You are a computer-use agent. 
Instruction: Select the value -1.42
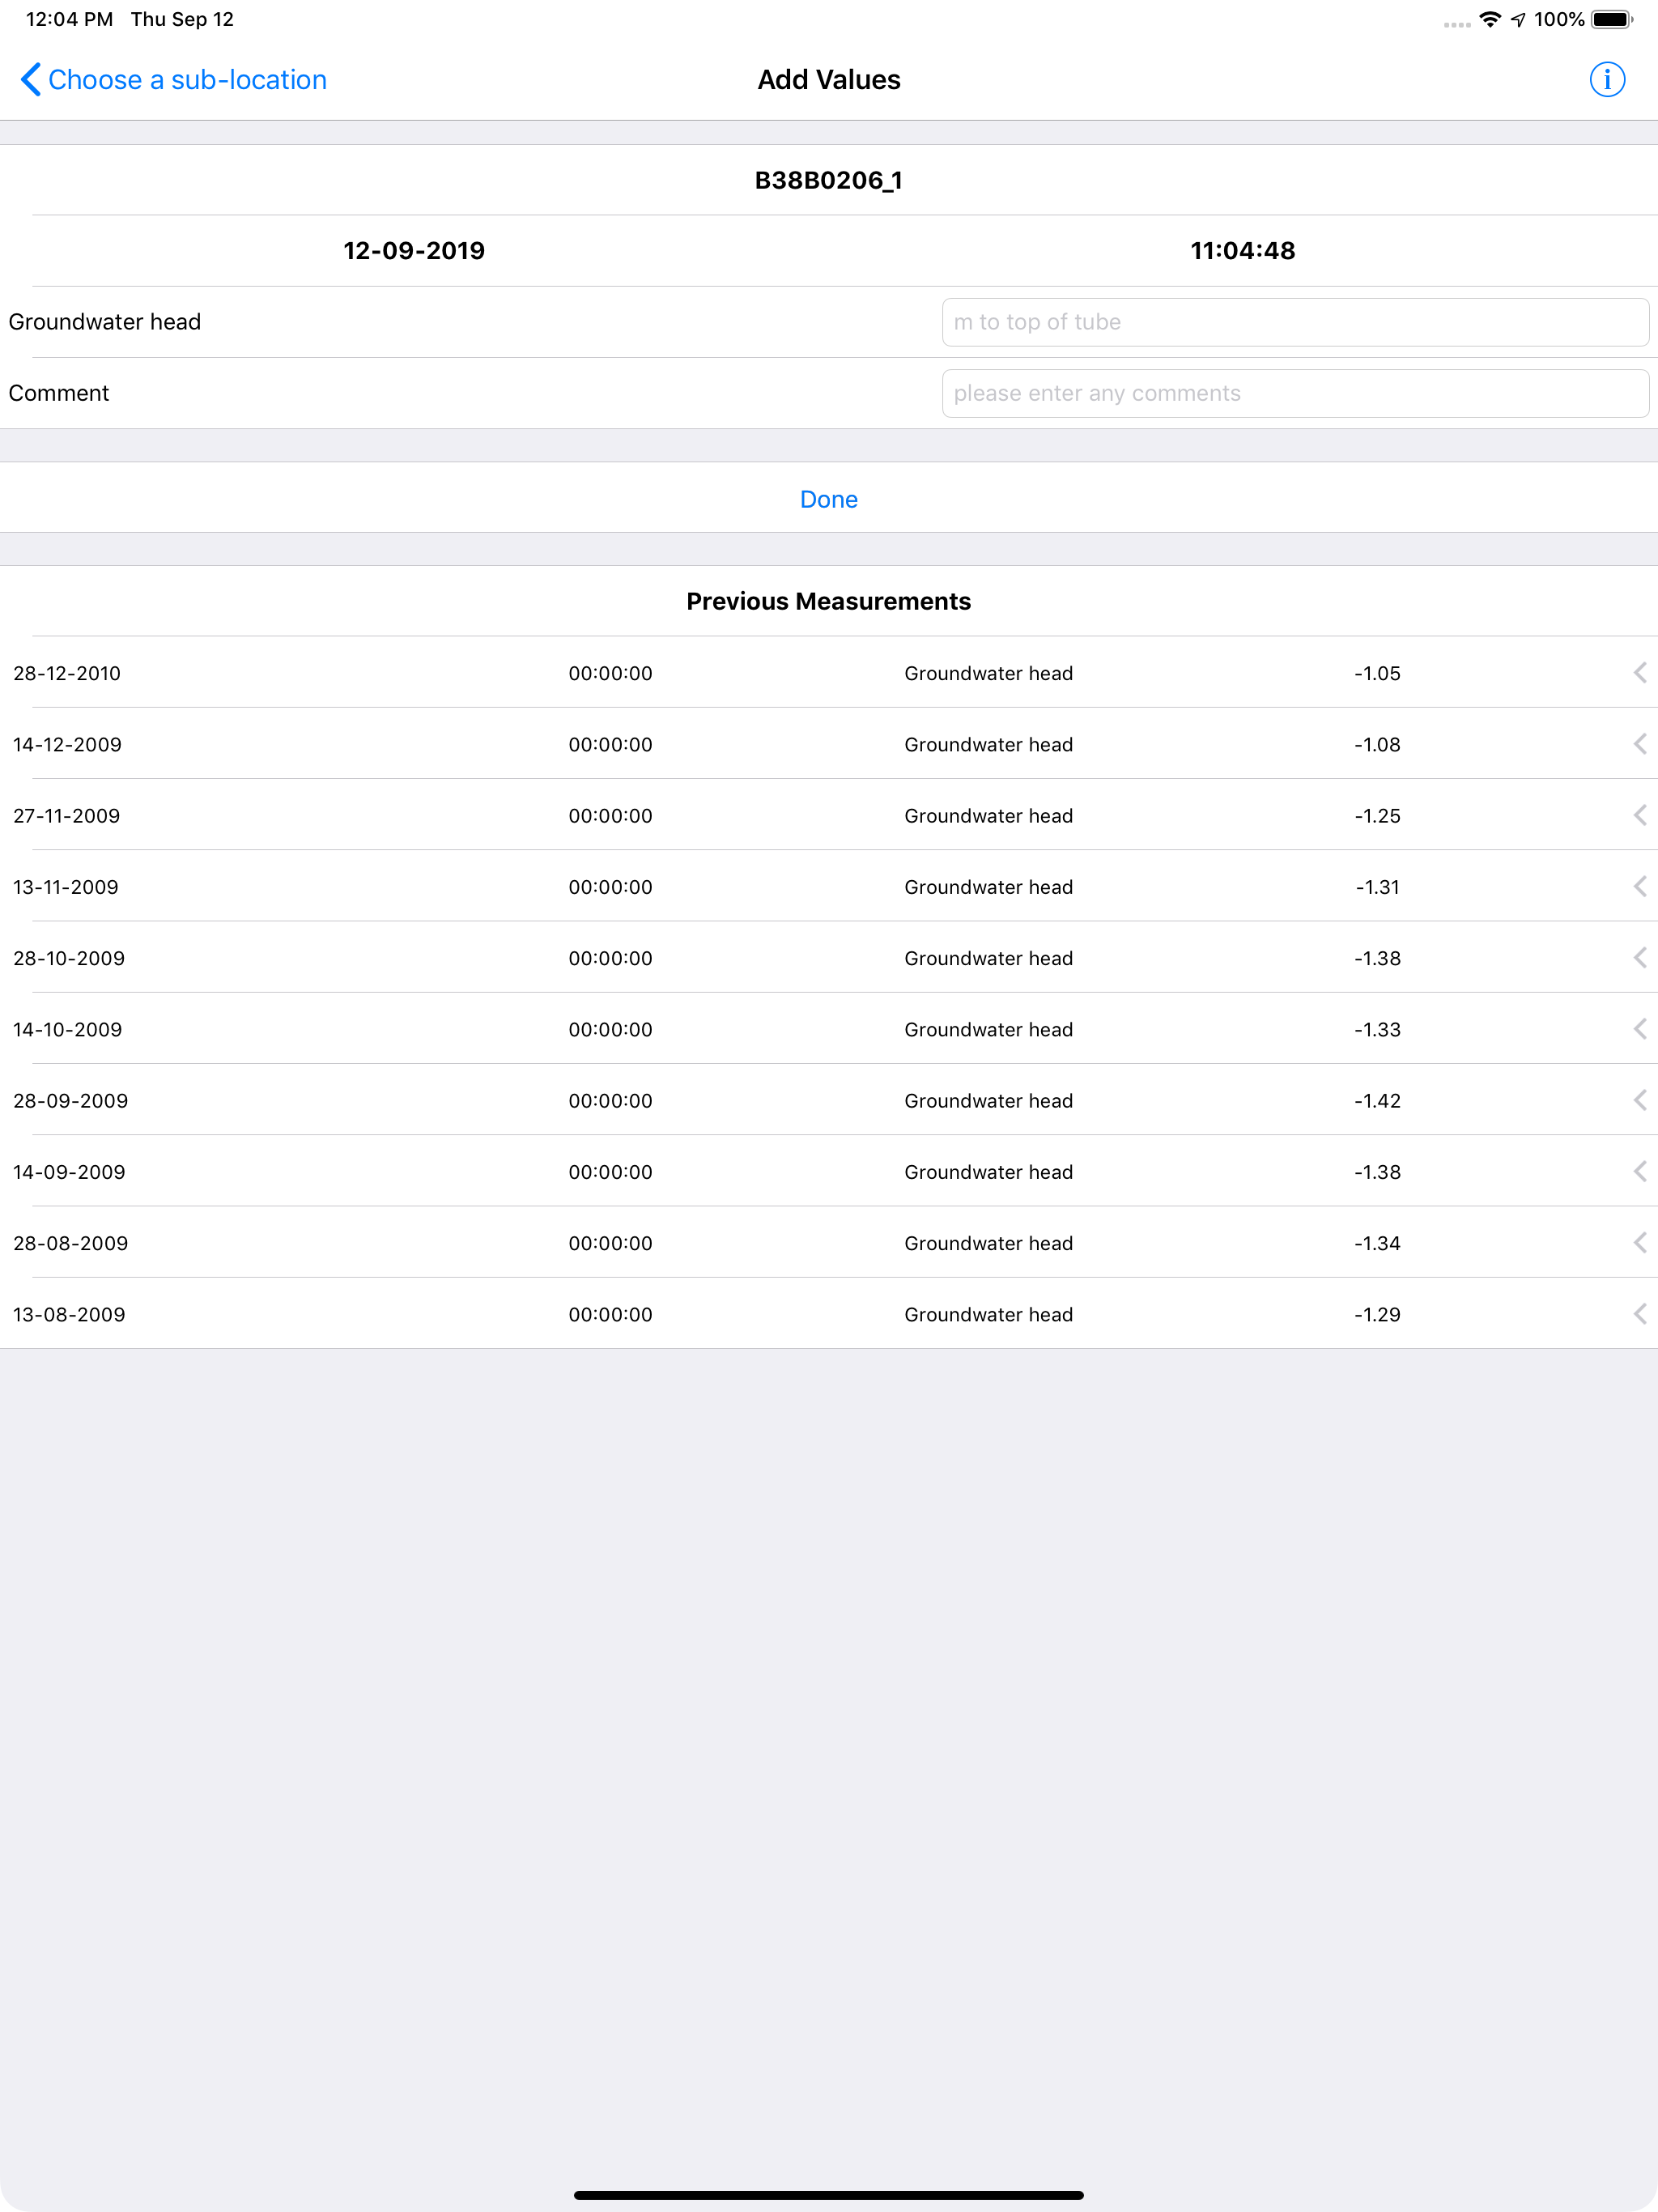pyautogui.click(x=1377, y=1101)
